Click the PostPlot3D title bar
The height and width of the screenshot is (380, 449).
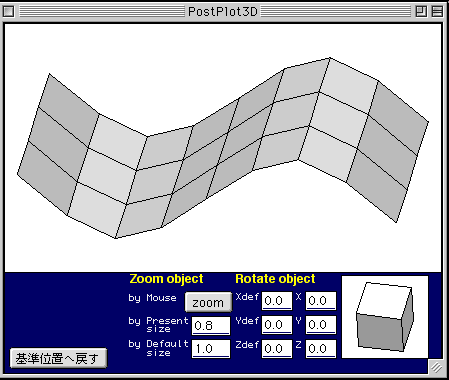coord(223,12)
